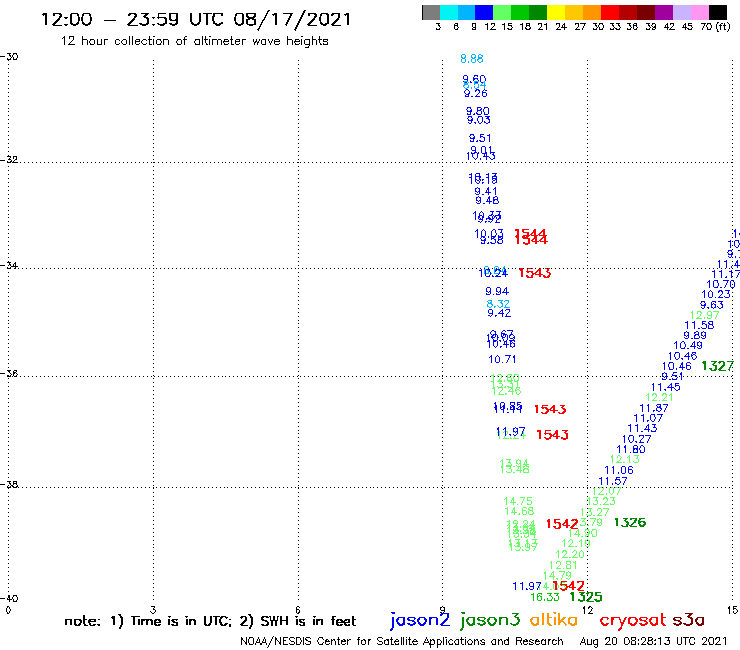Viewport: 740px width, 650px height.
Task: Select the purple legend color swatch
Action: click(664, 12)
